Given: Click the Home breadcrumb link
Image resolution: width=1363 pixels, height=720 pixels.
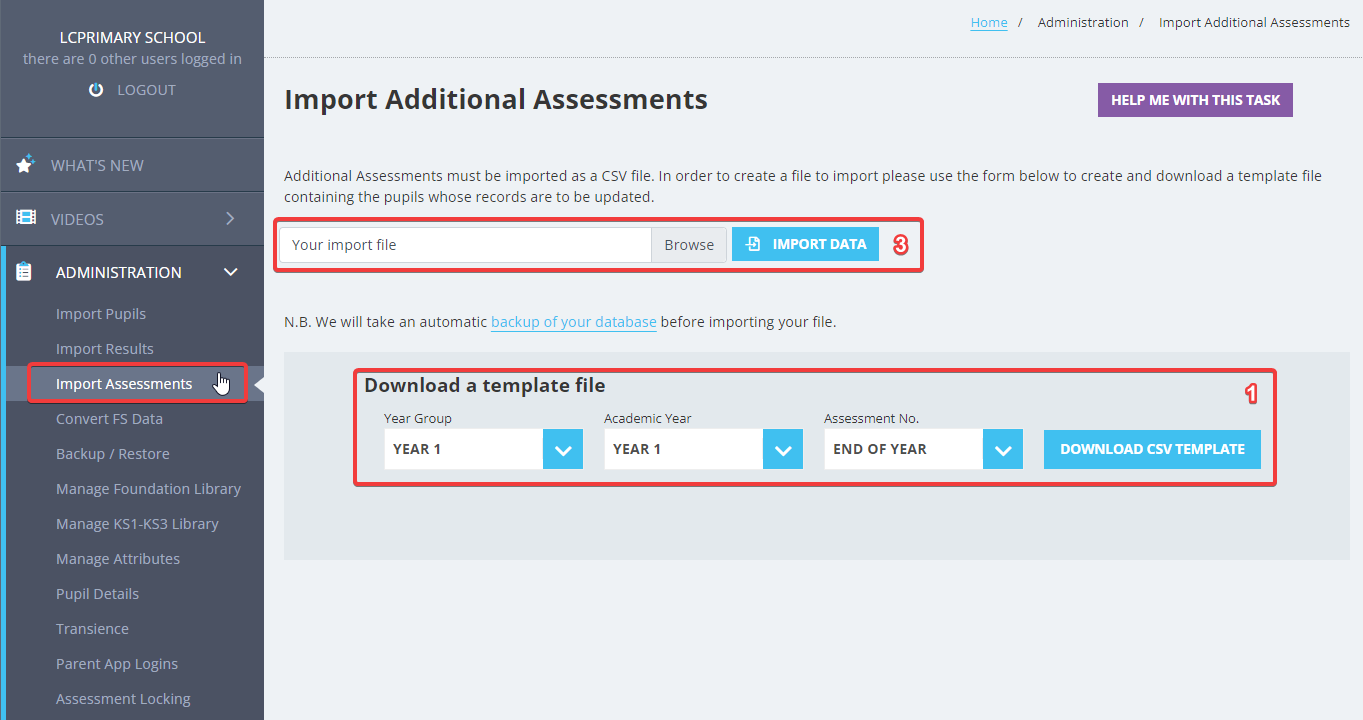Looking at the screenshot, I should click(x=989, y=22).
